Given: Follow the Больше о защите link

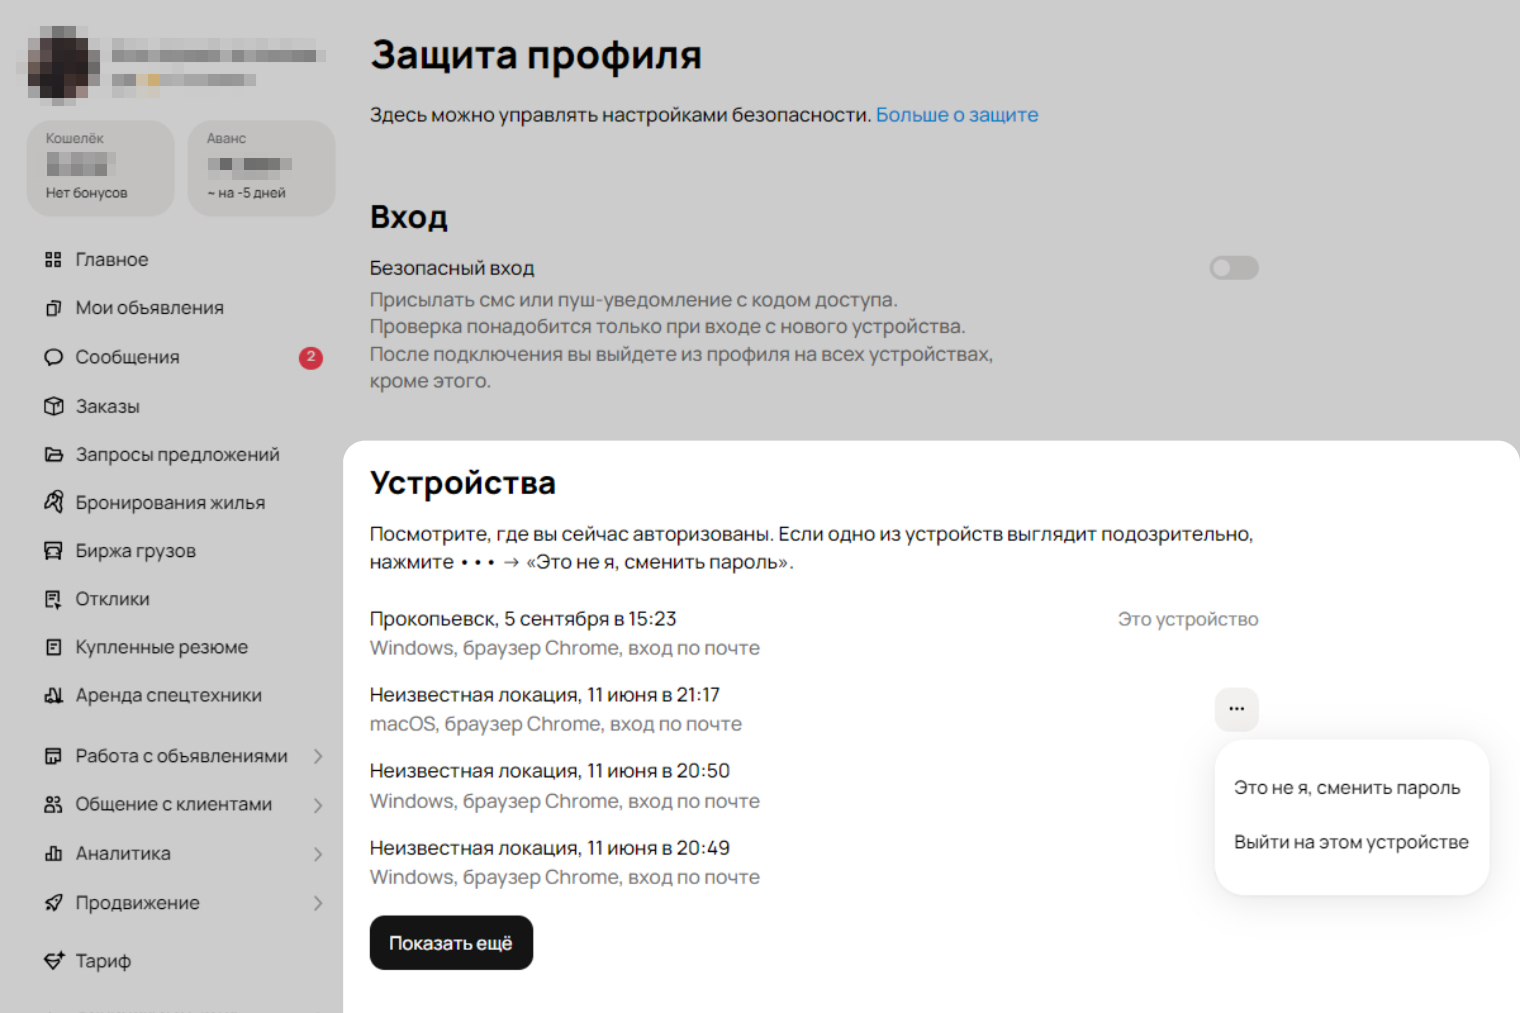Looking at the screenshot, I should click(x=957, y=115).
